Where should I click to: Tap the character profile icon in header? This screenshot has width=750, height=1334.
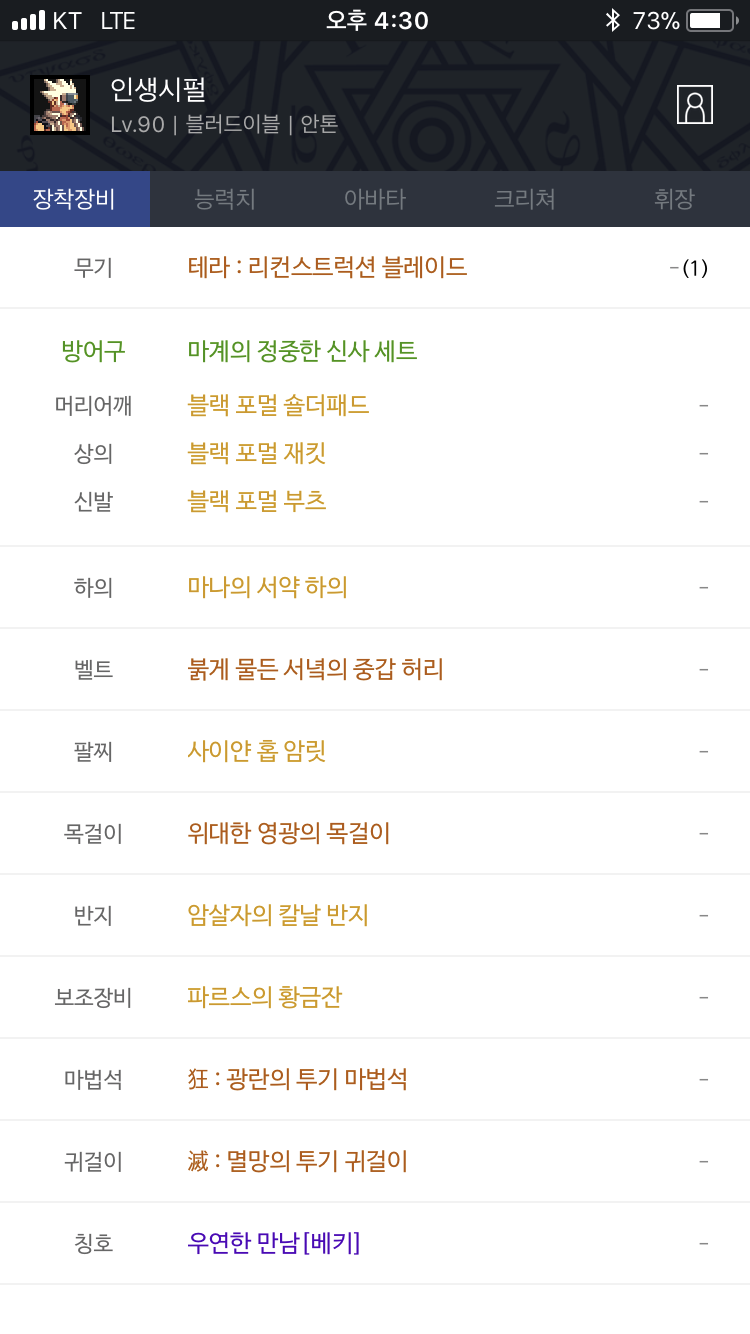click(695, 105)
